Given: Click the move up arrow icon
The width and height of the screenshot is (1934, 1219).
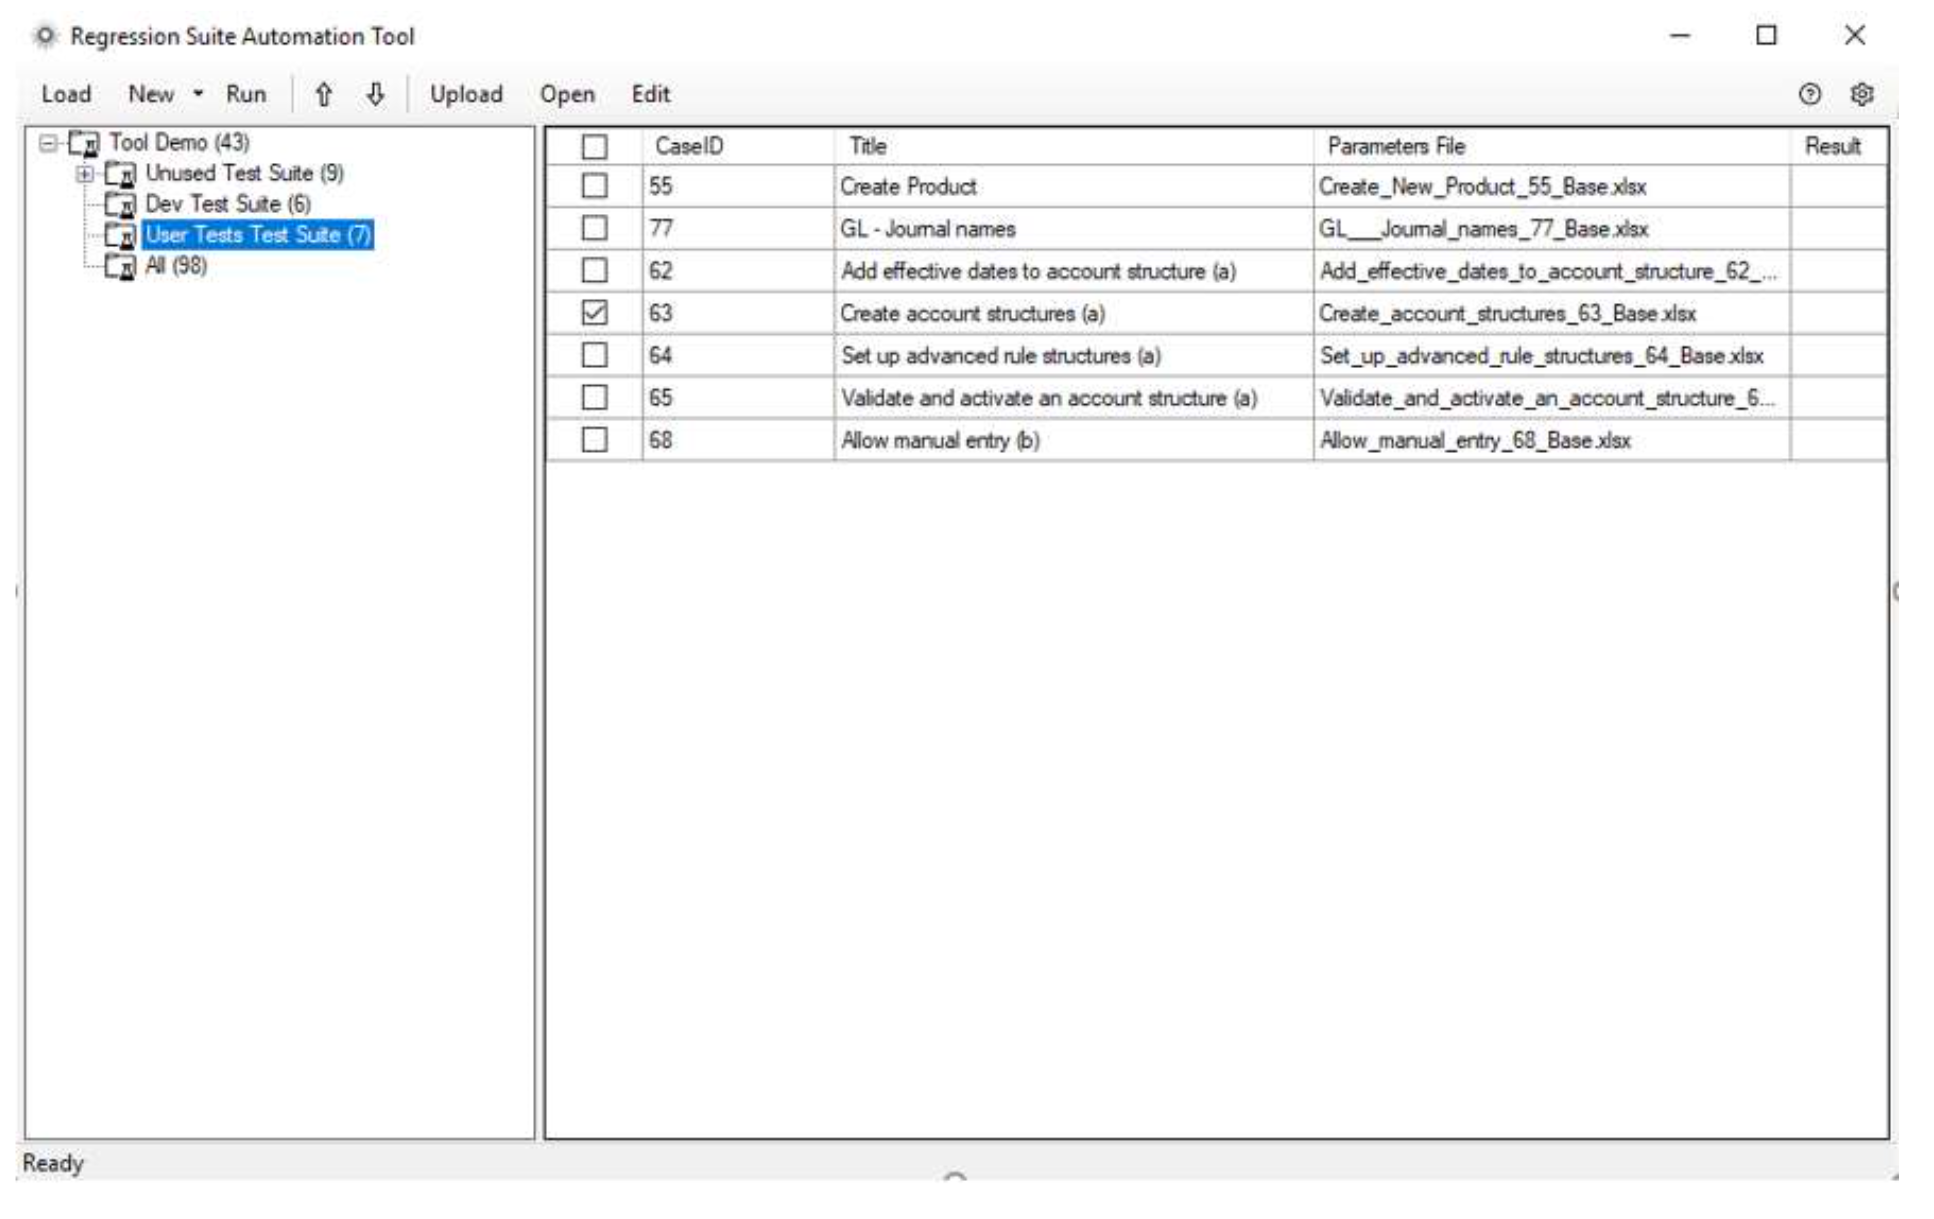Looking at the screenshot, I should tap(323, 94).
